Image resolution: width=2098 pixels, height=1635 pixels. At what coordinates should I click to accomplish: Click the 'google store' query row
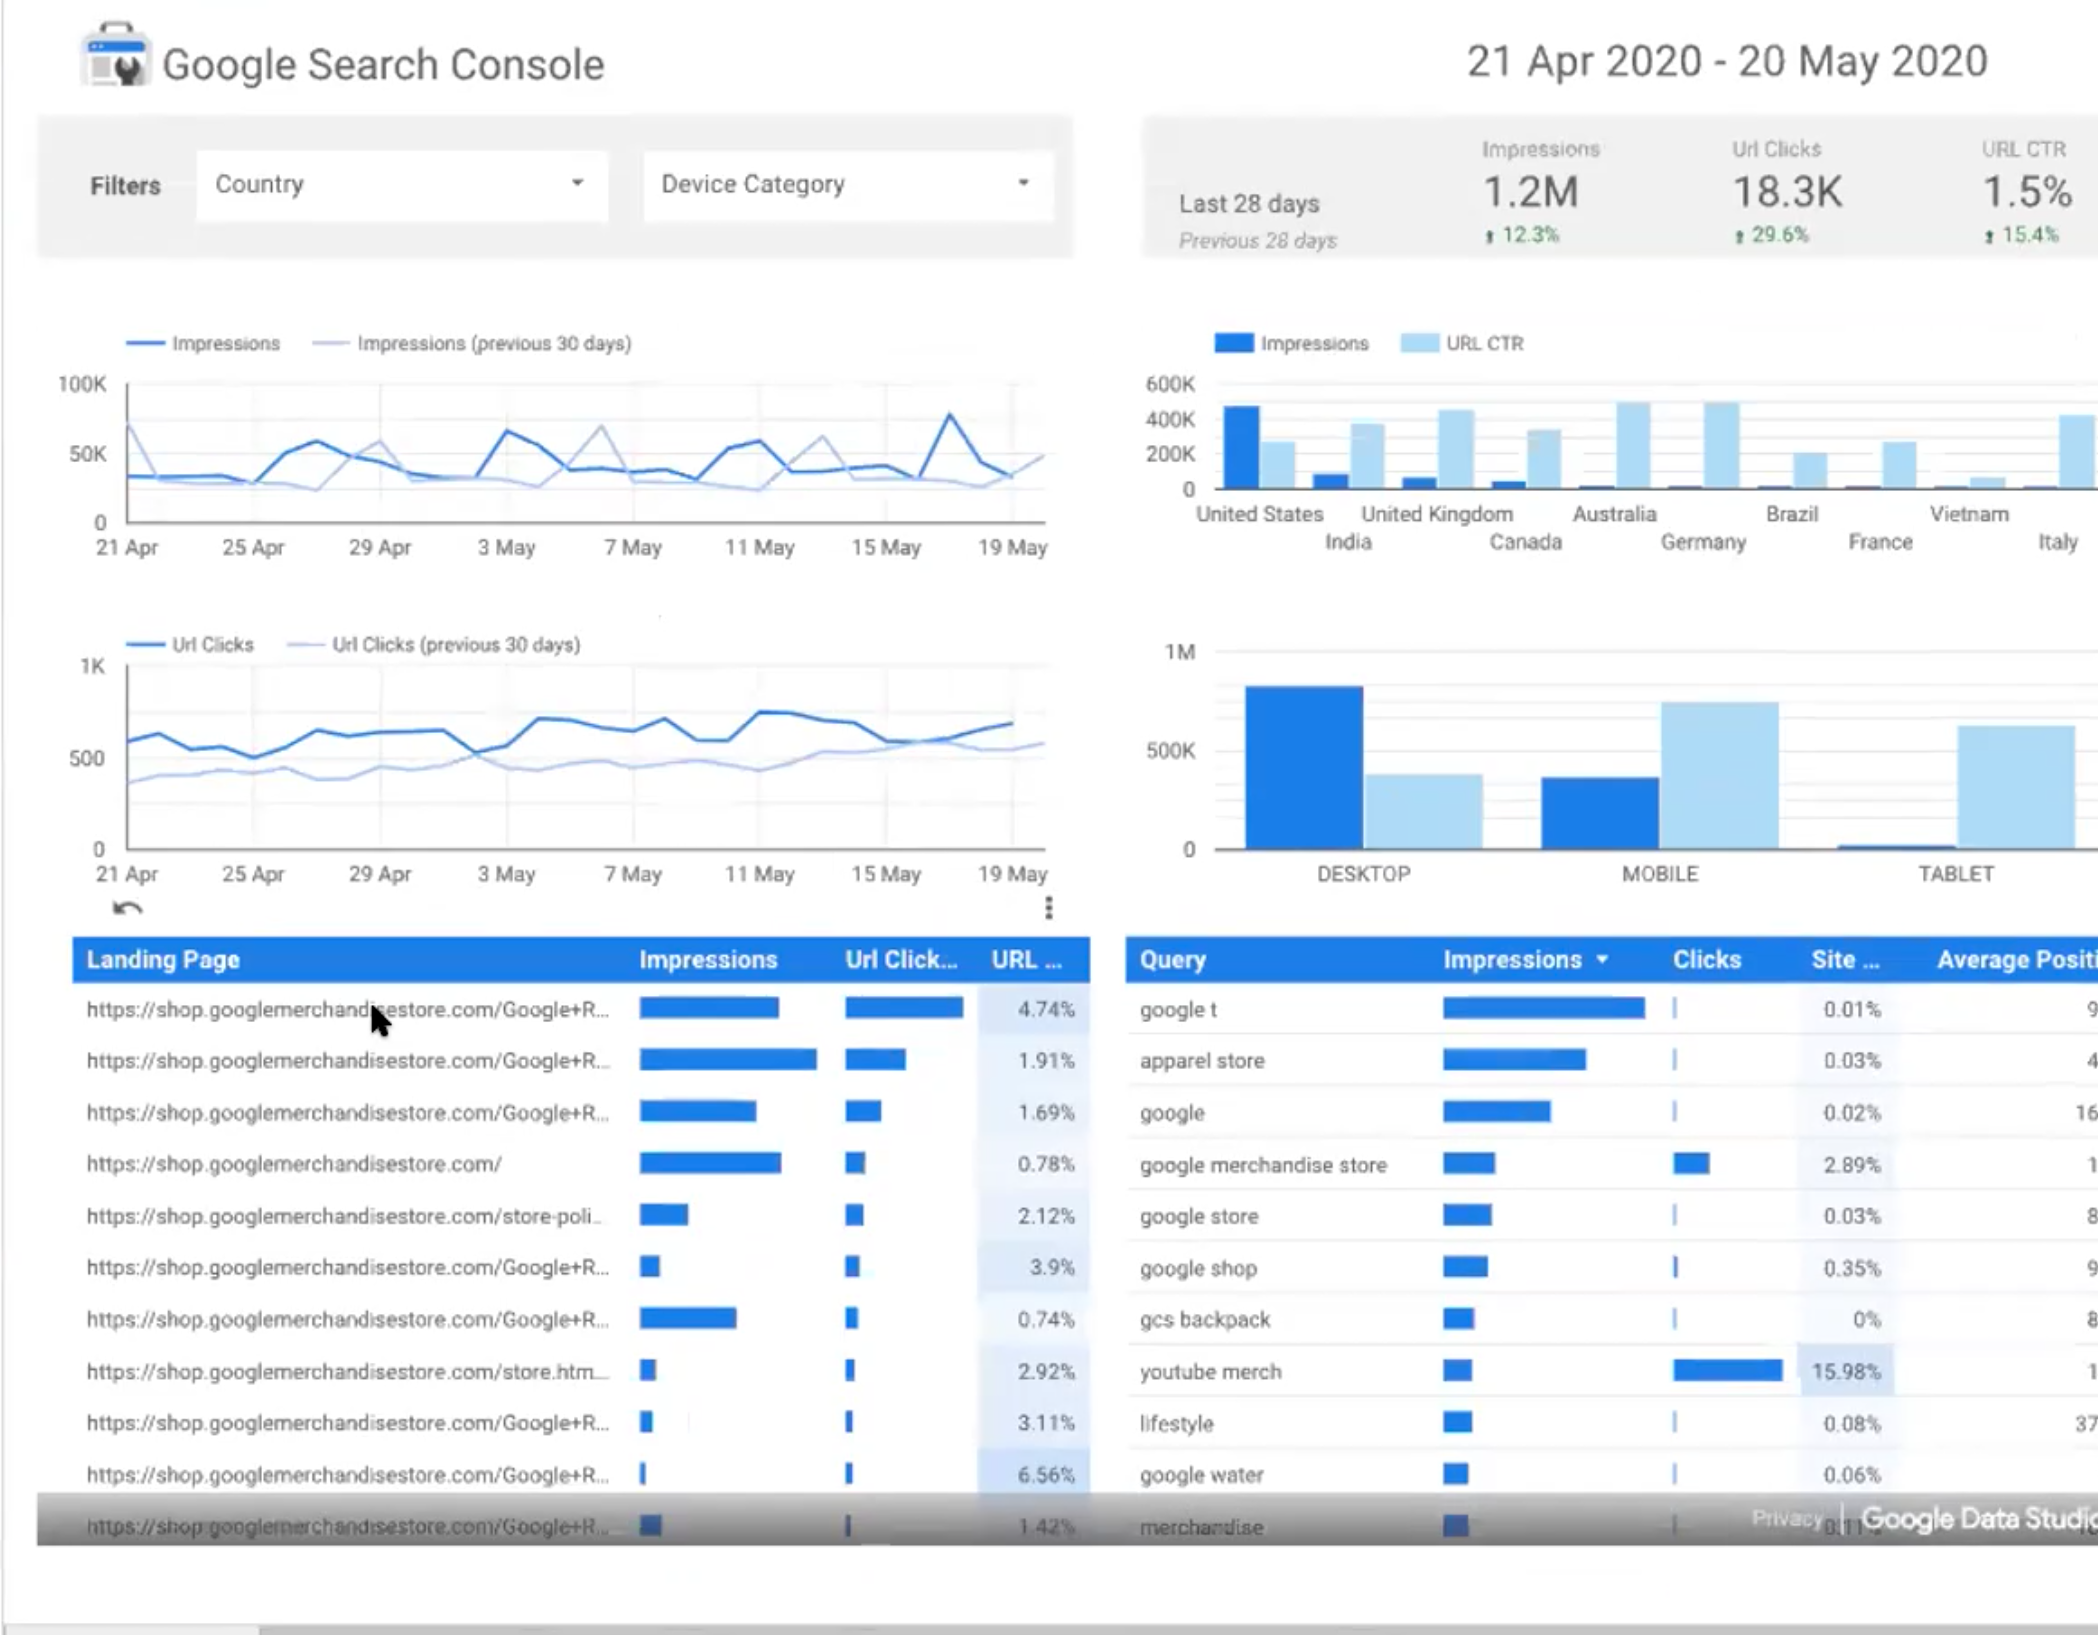pos(1611,1216)
